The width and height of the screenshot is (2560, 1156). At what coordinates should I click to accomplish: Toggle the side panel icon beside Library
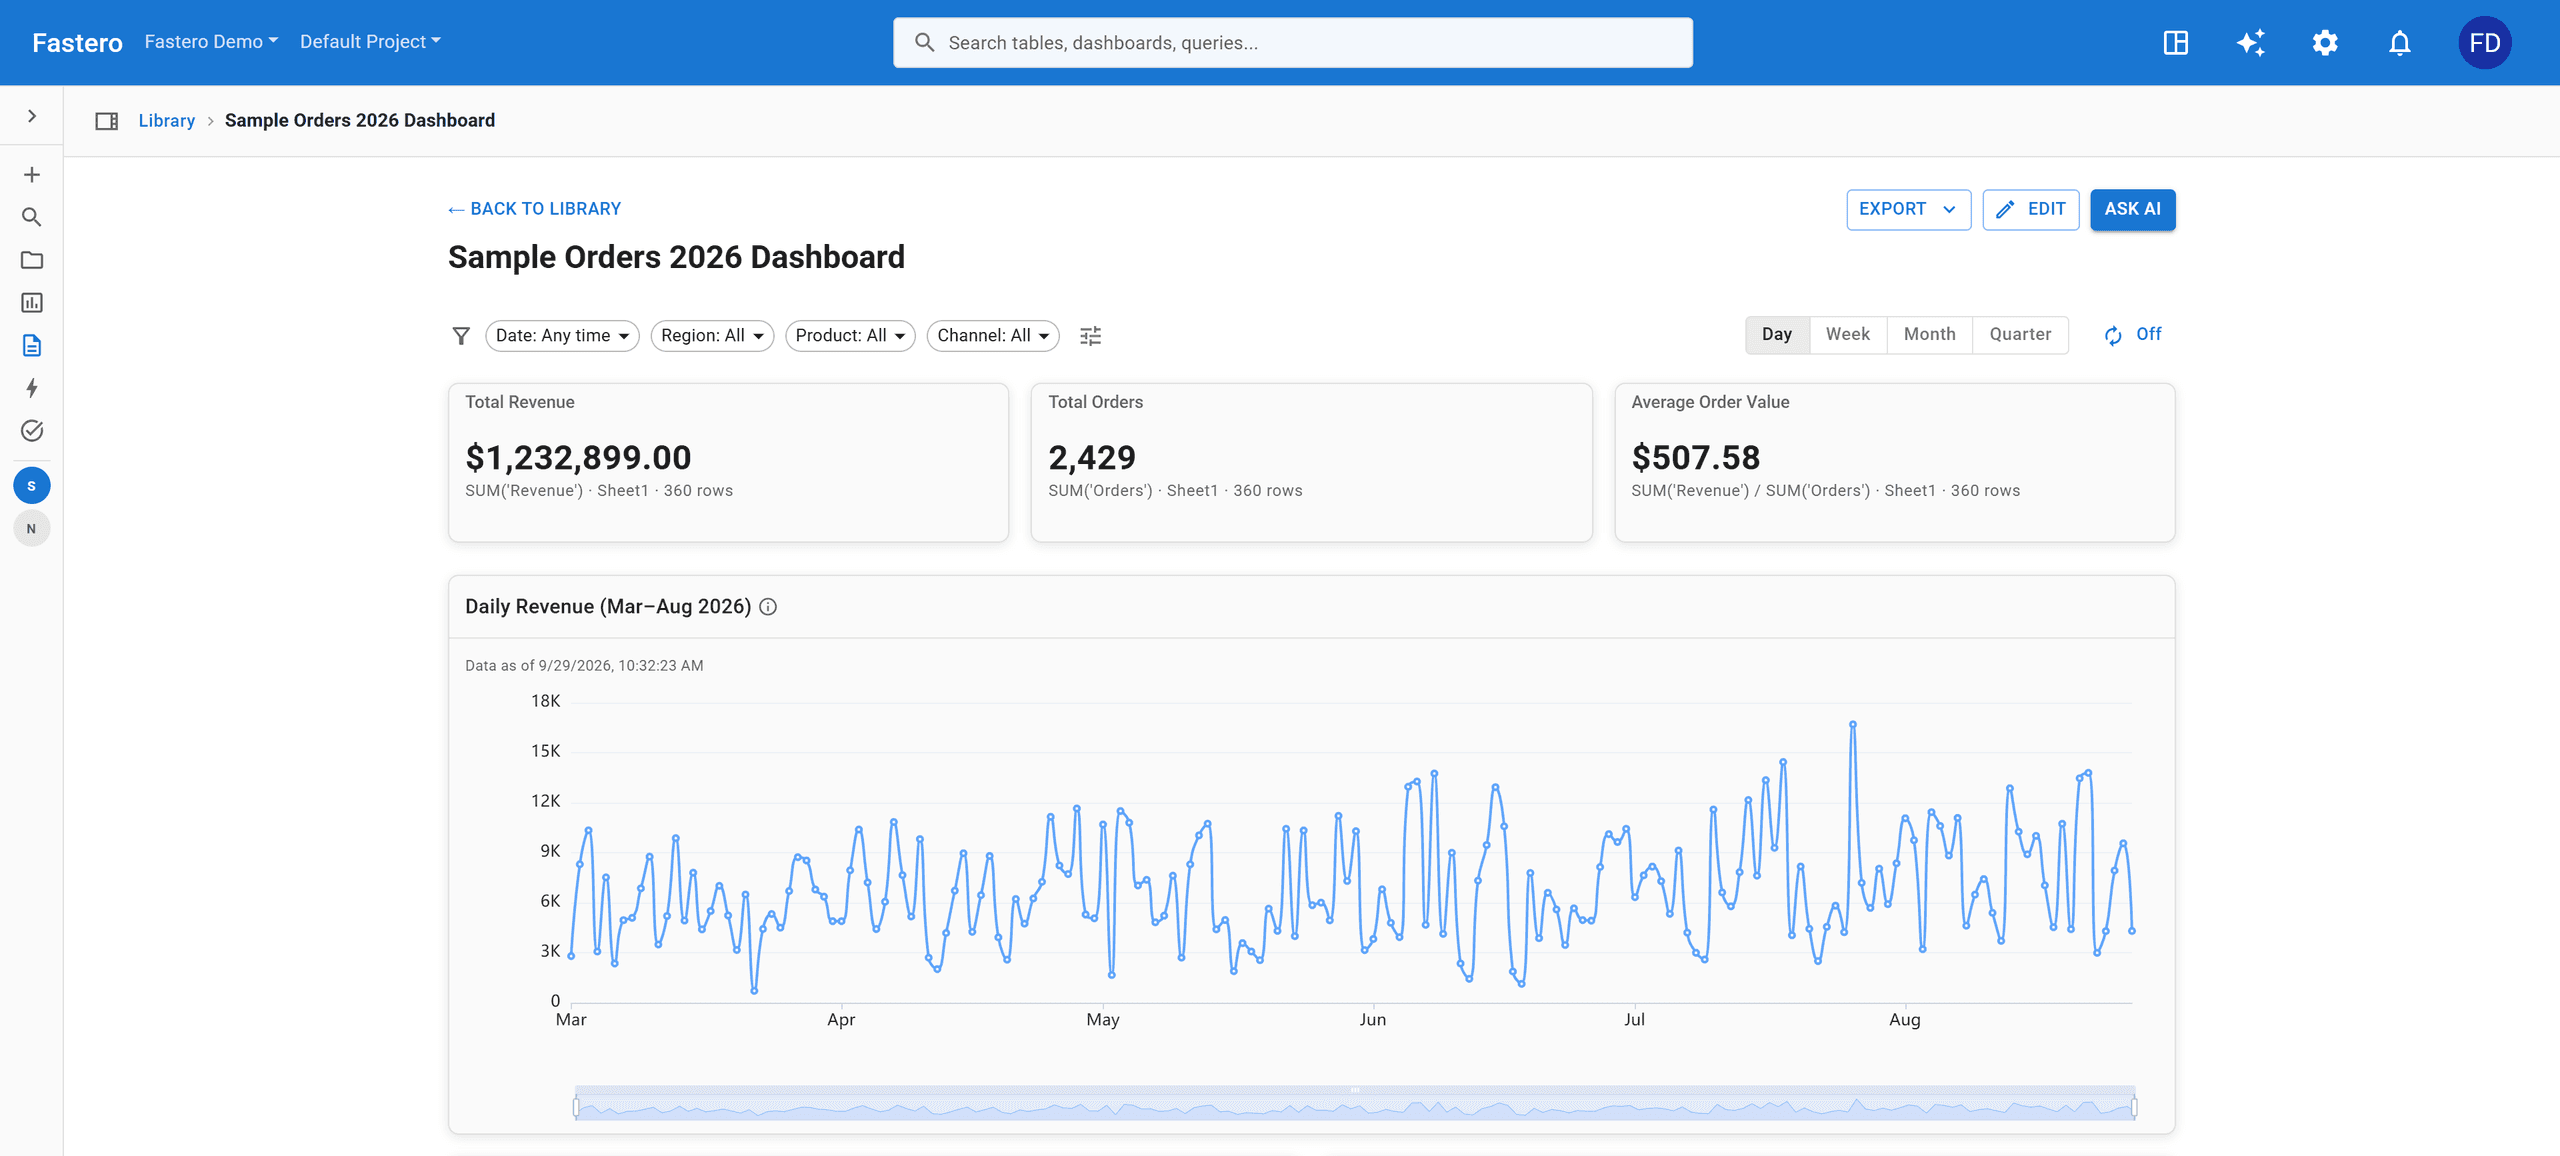pos(107,121)
